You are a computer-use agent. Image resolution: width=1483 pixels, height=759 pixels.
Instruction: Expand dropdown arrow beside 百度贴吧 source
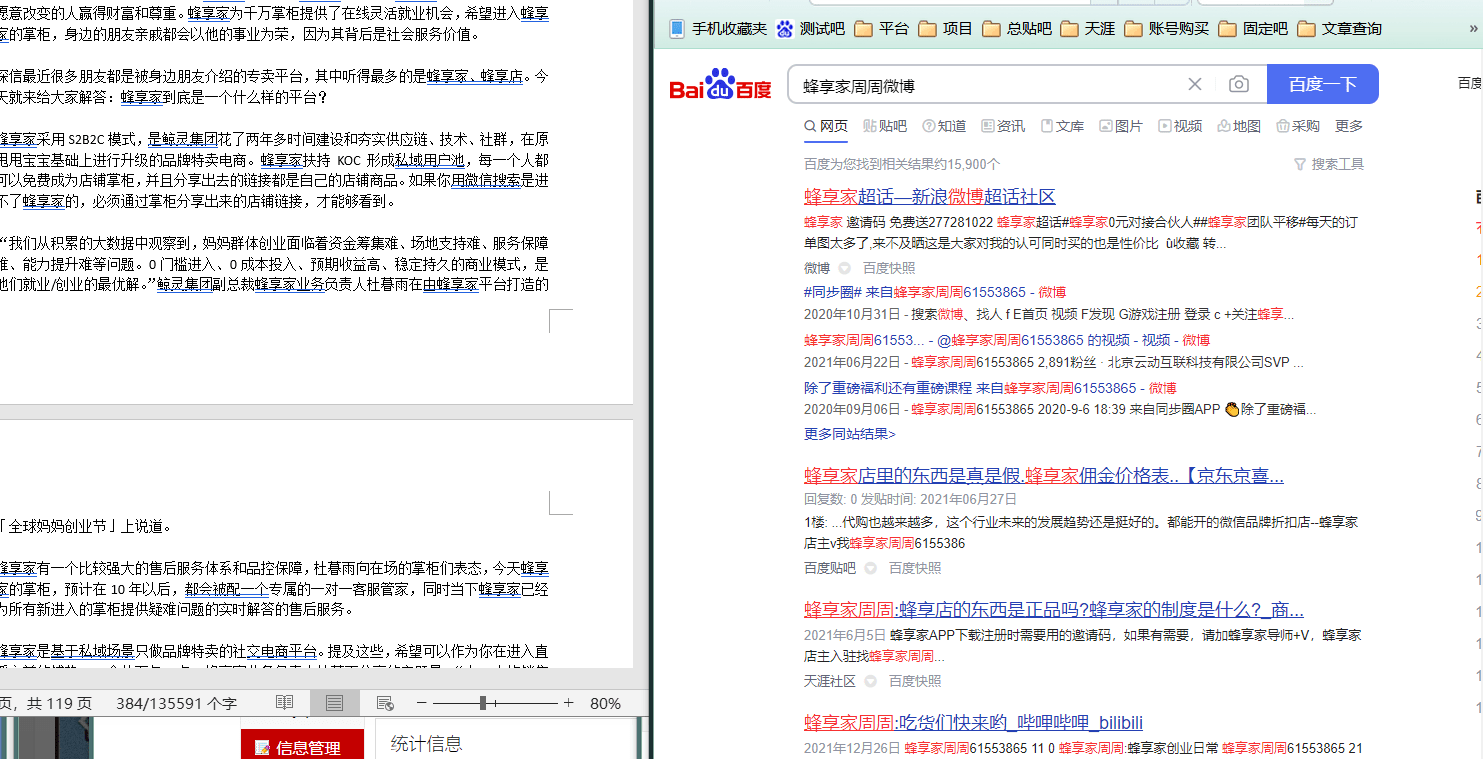coord(870,568)
